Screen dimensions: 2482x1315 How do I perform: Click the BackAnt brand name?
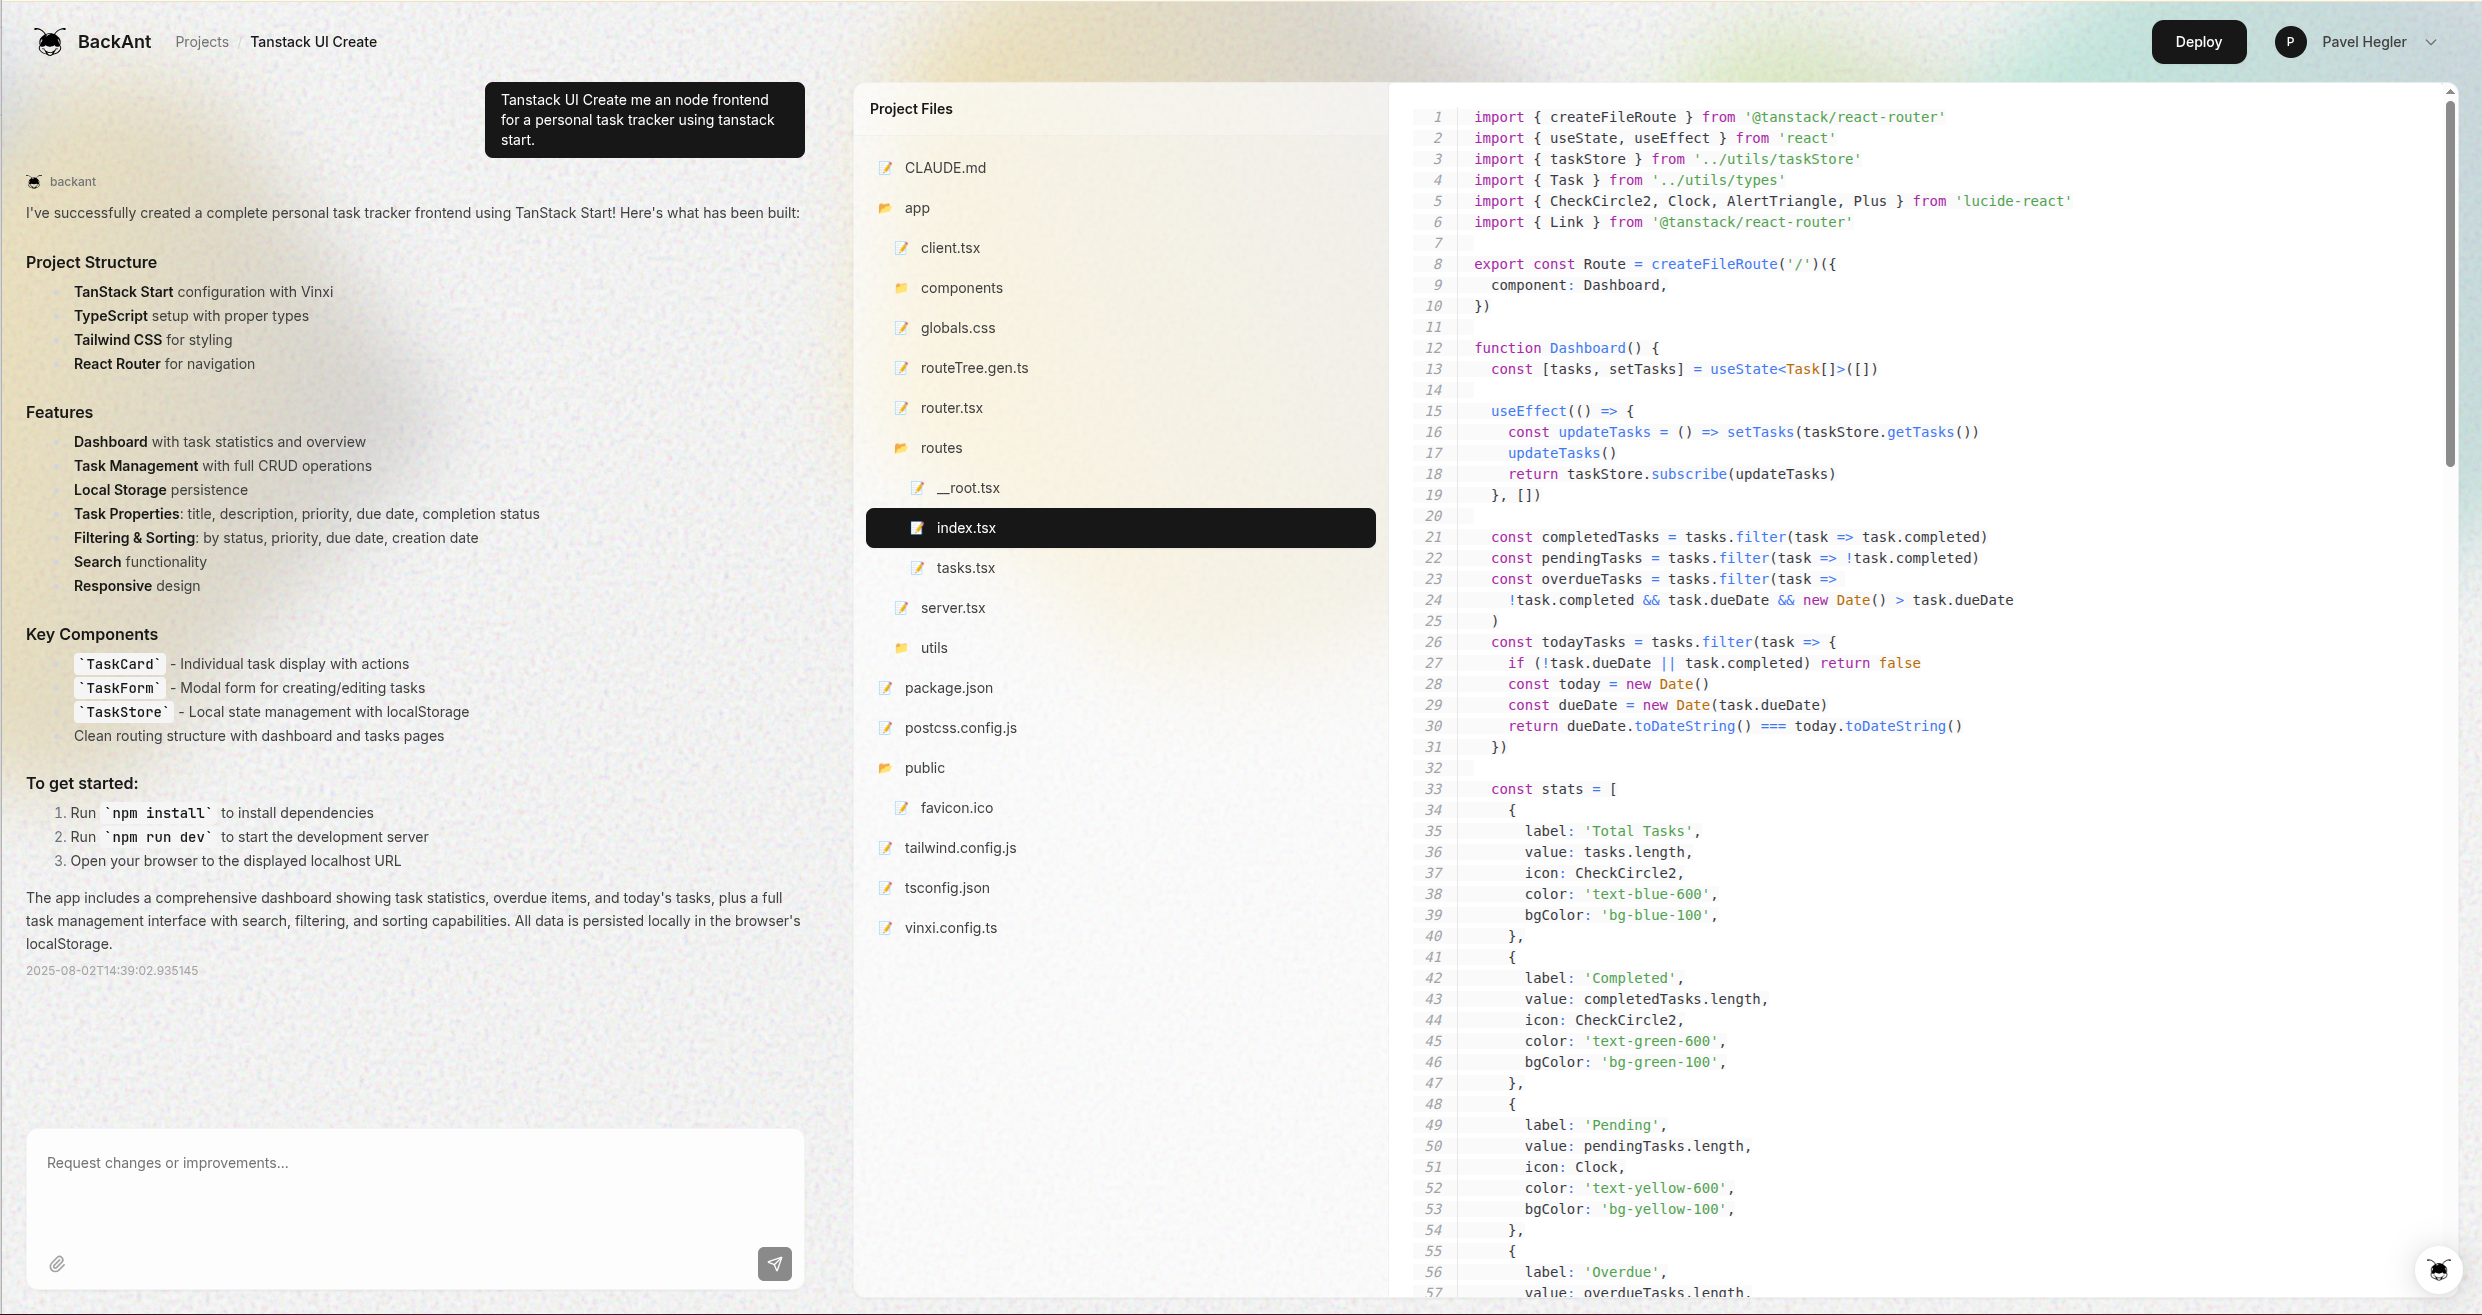pyautogui.click(x=114, y=42)
